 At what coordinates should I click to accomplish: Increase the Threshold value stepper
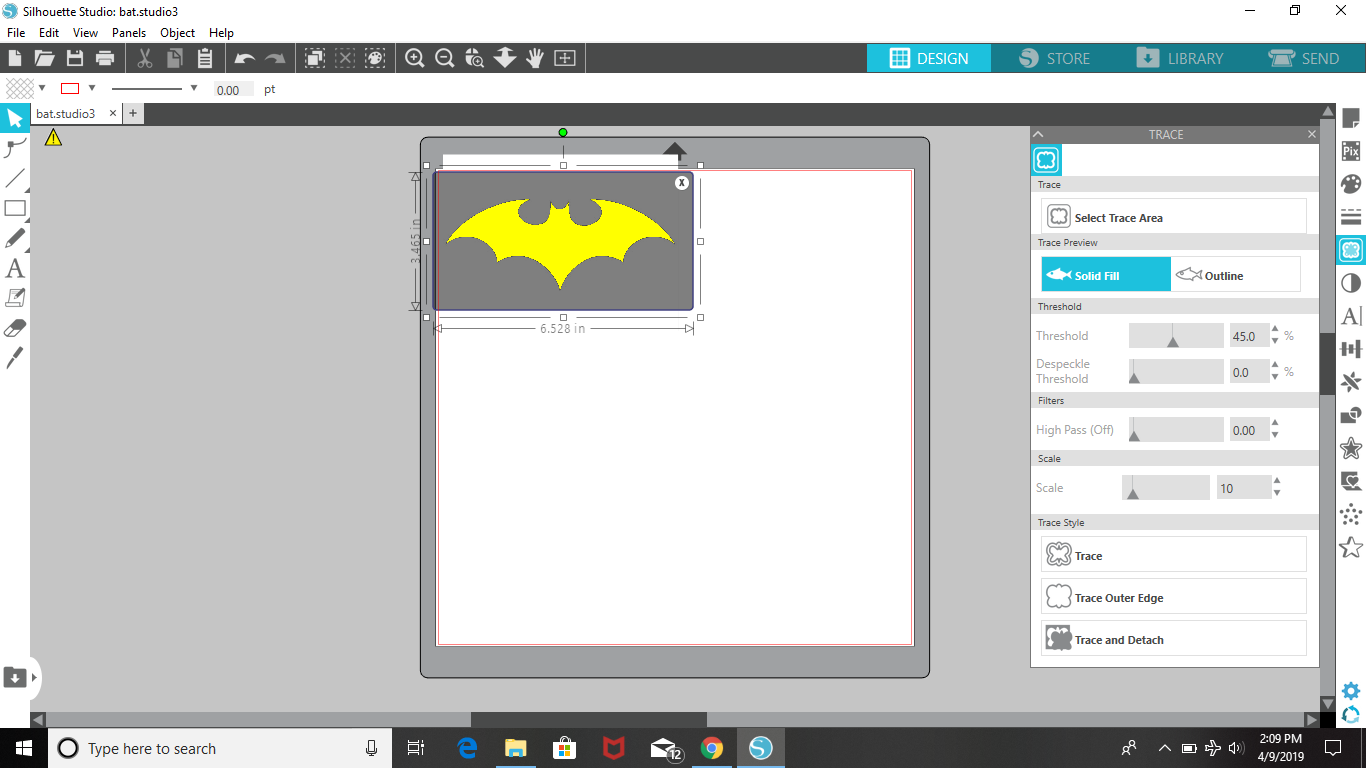(x=1275, y=330)
